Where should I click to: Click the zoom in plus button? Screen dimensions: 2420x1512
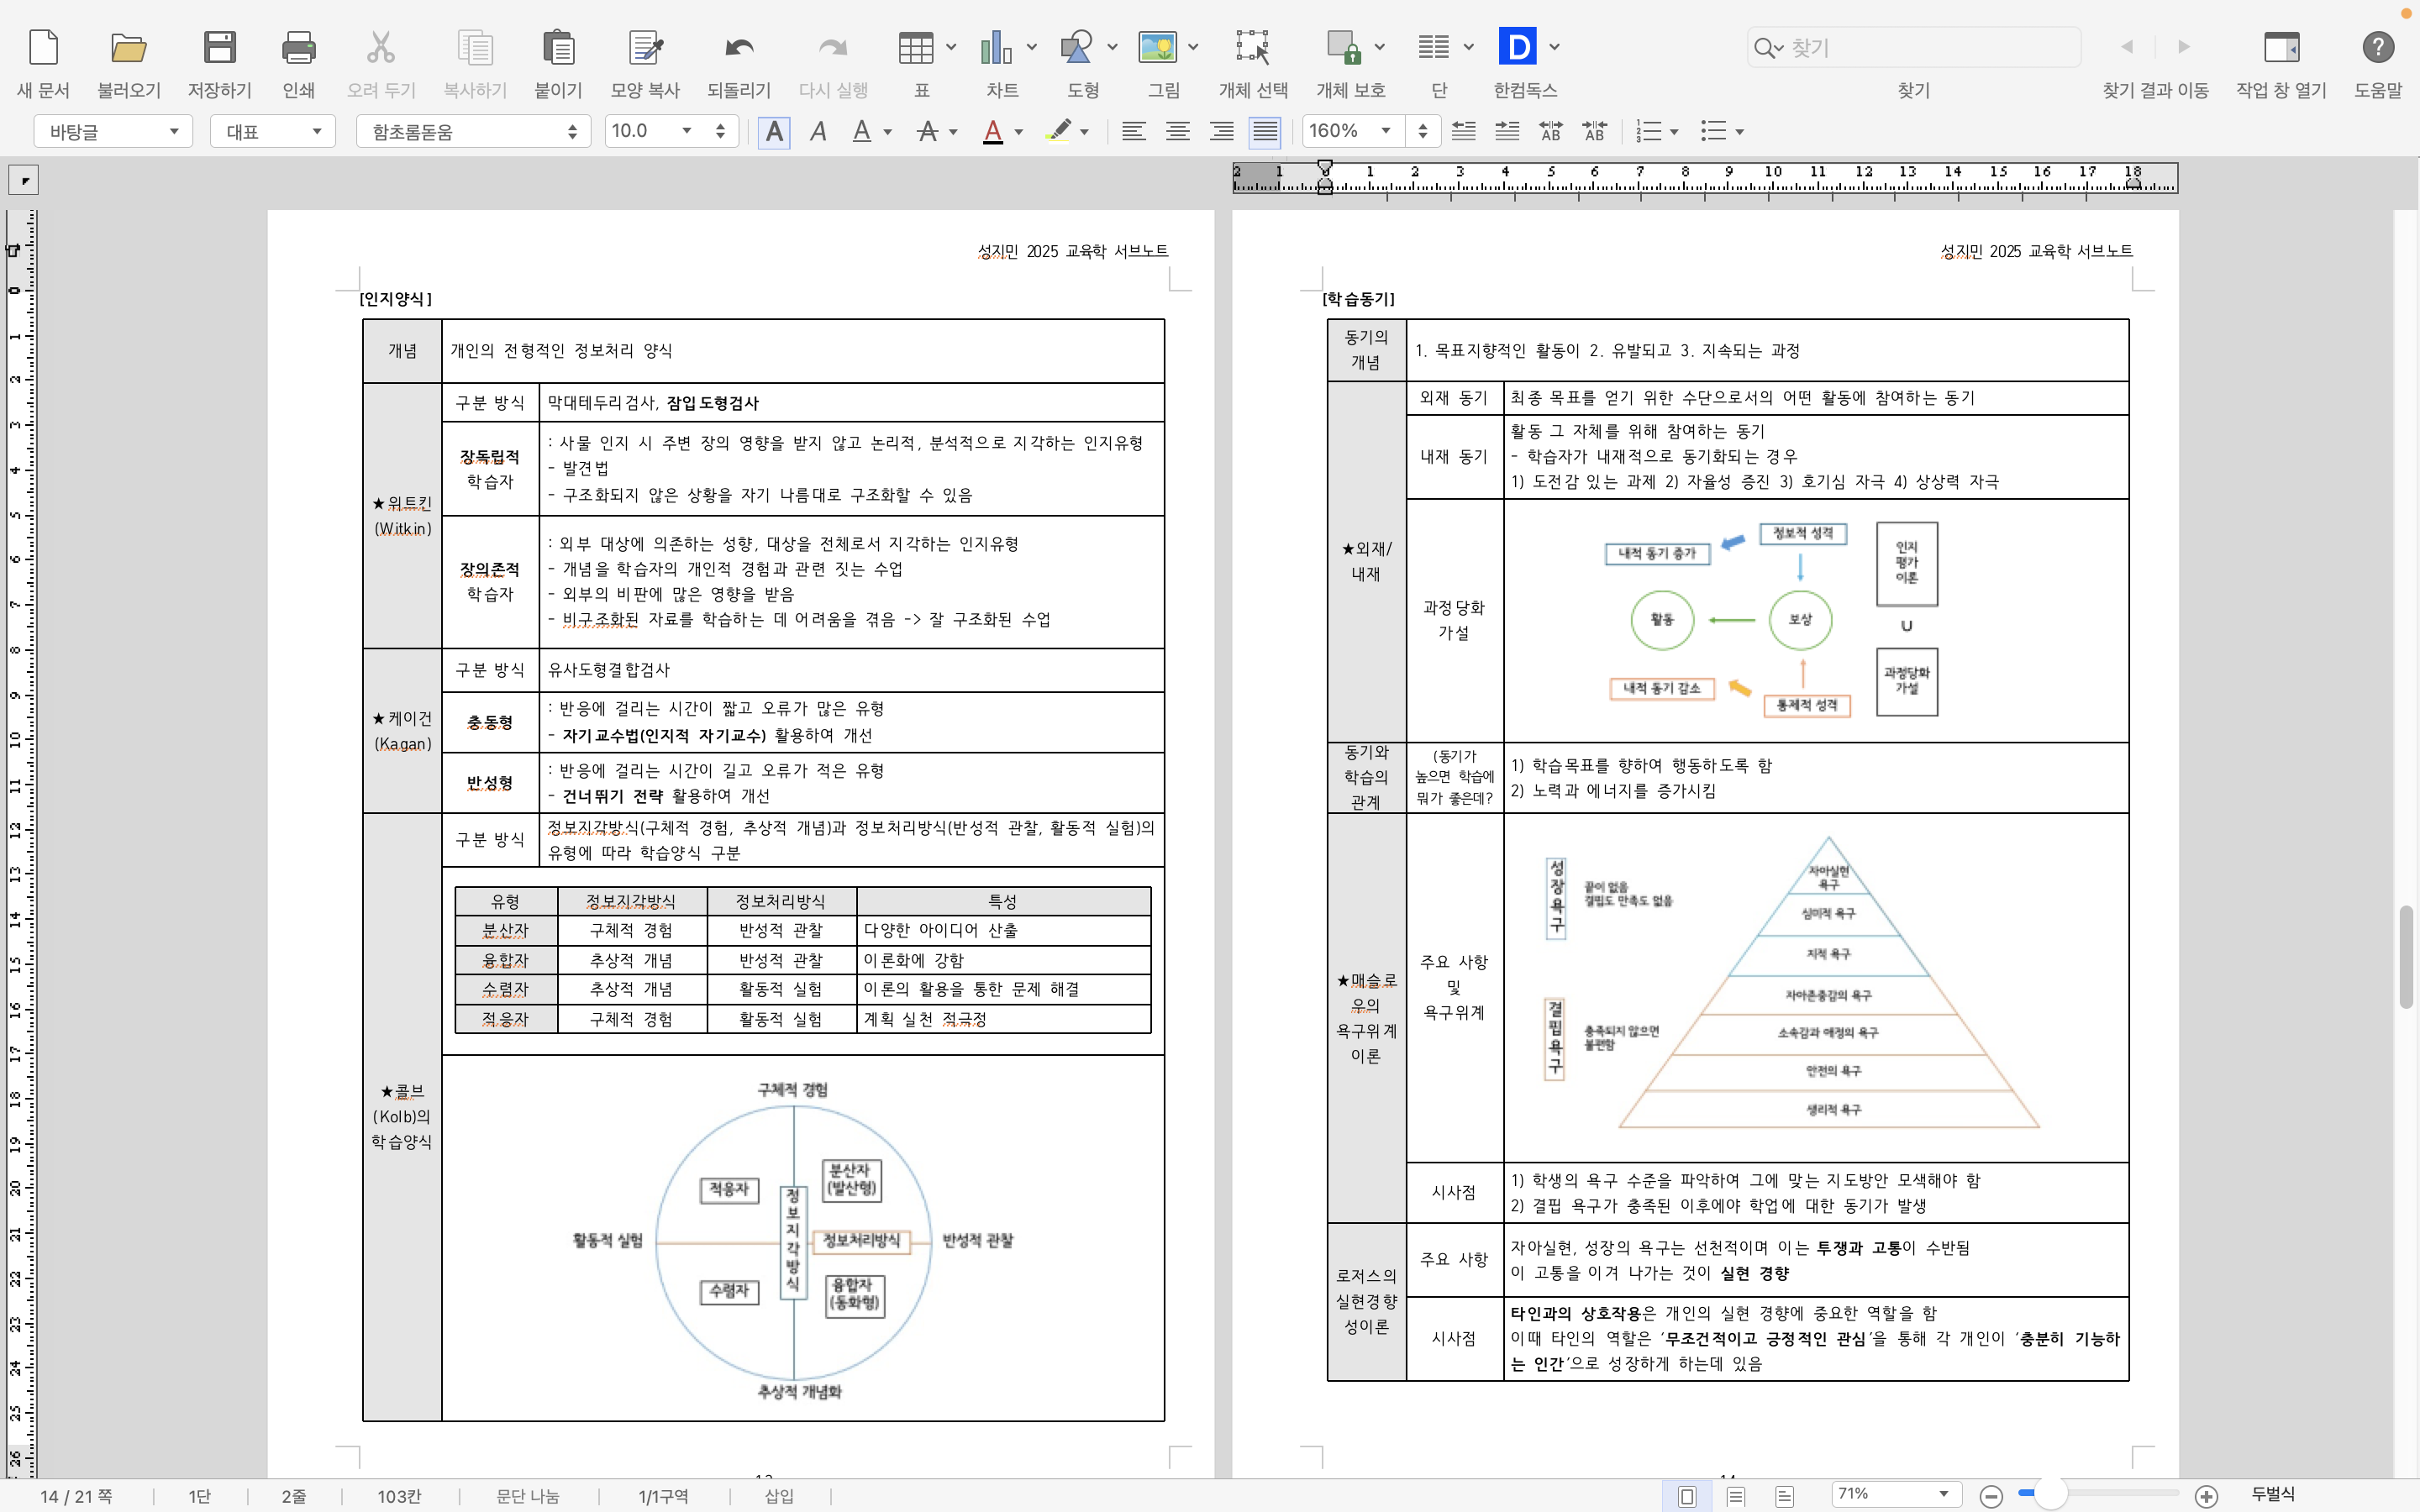(2206, 1495)
